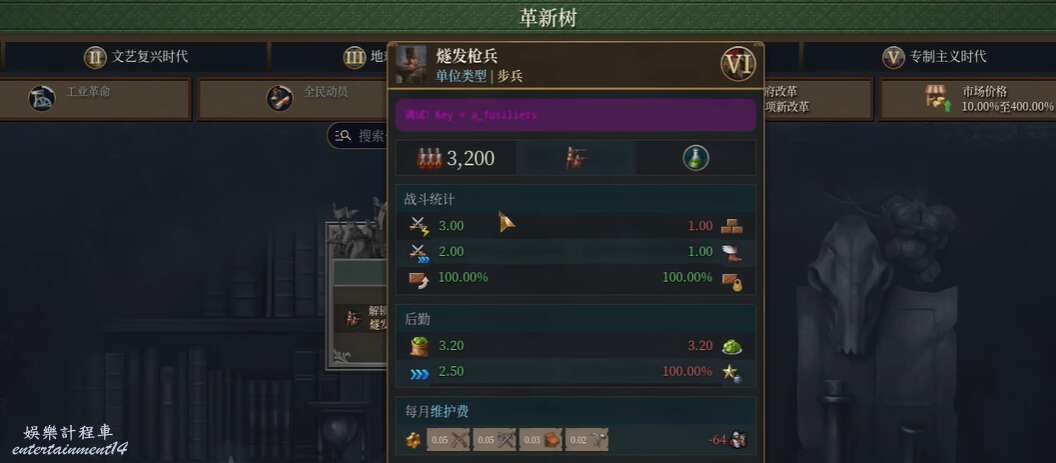Select the 文艺复兴时代 age tab

[137, 57]
